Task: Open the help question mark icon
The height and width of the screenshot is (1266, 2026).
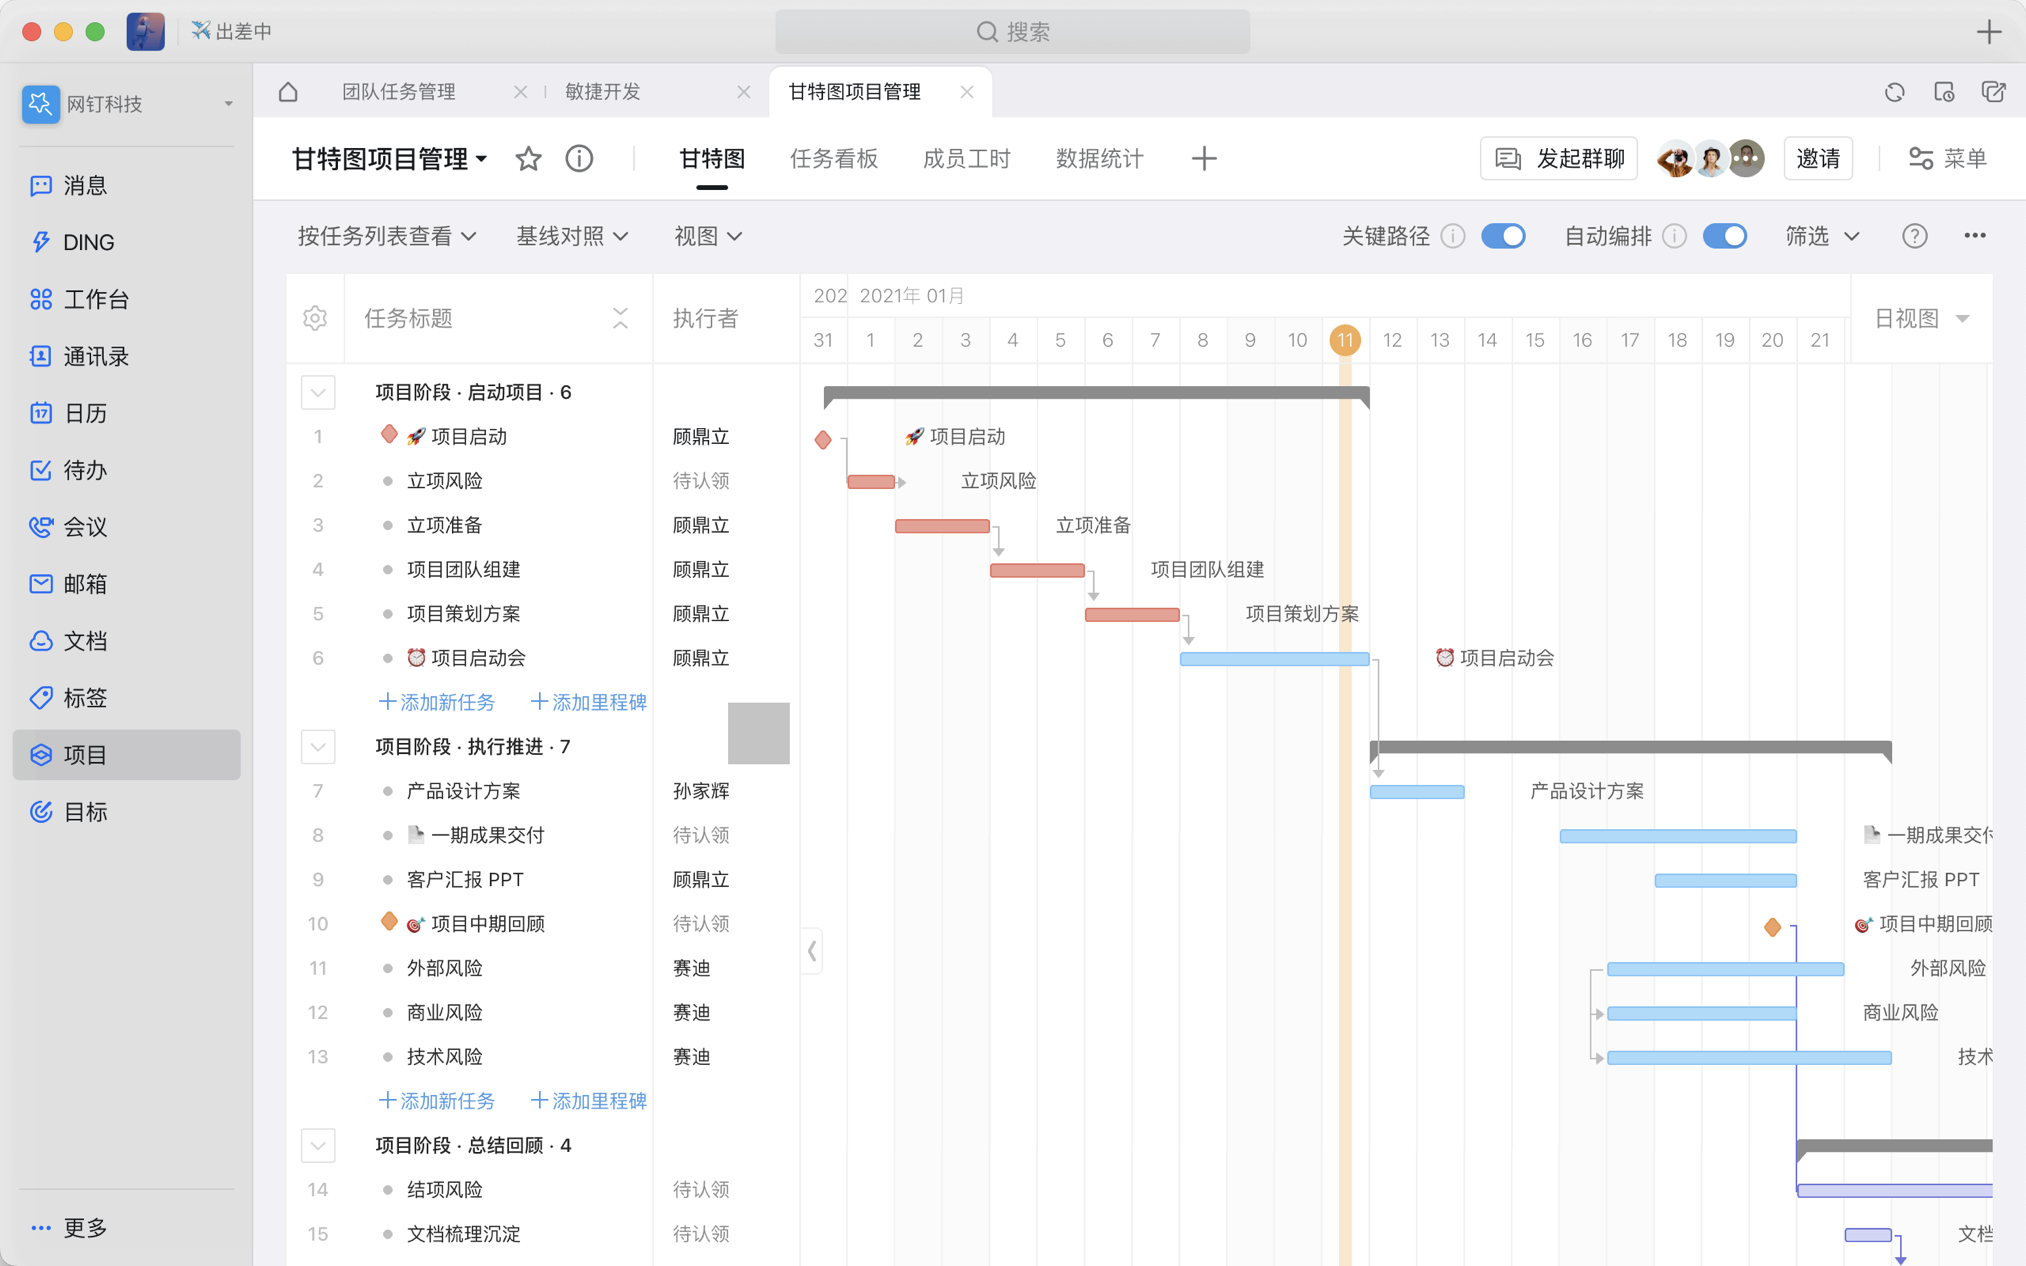Action: click(1914, 236)
